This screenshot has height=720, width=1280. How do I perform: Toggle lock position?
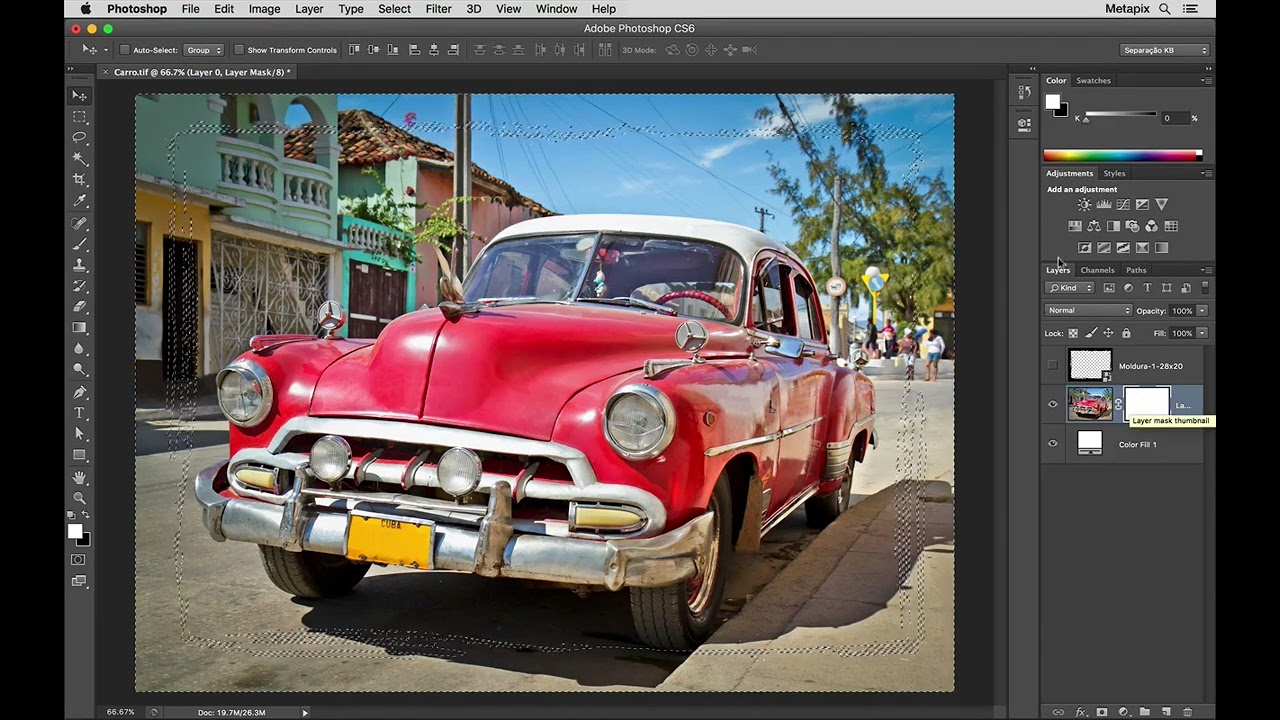(x=1108, y=333)
